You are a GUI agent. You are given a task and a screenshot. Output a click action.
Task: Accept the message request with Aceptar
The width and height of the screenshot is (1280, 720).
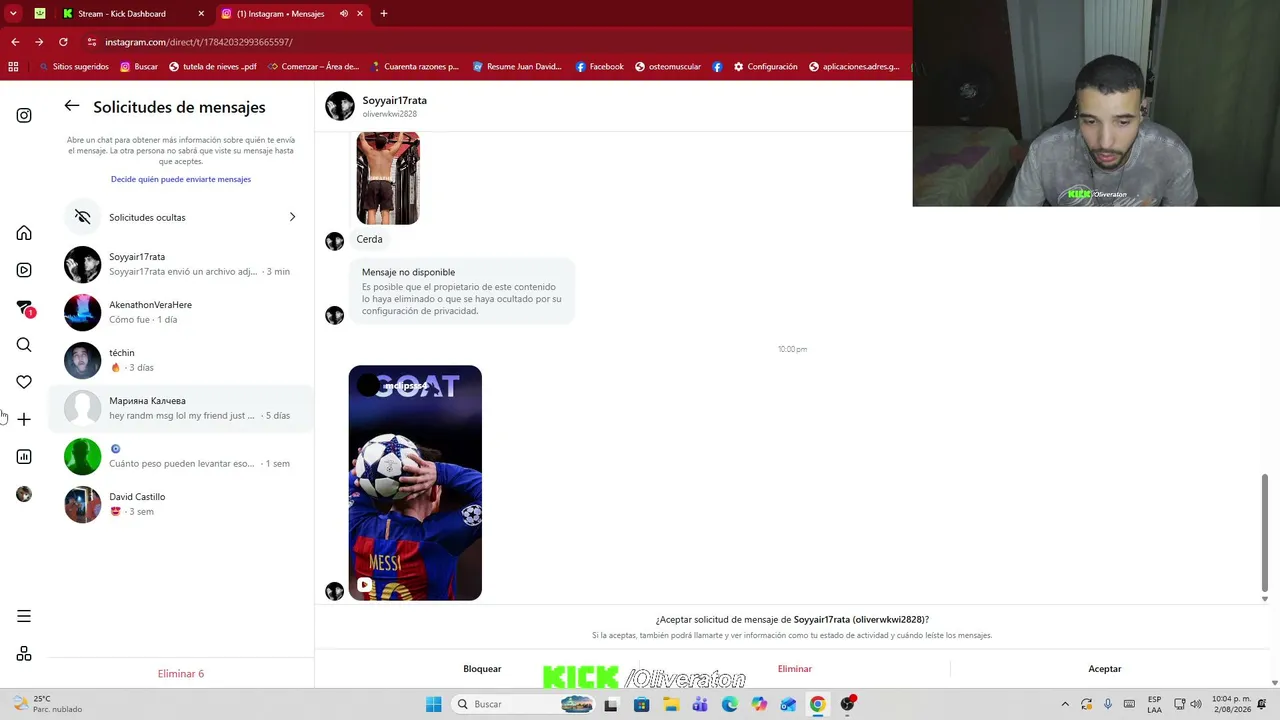[x=1105, y=669]
